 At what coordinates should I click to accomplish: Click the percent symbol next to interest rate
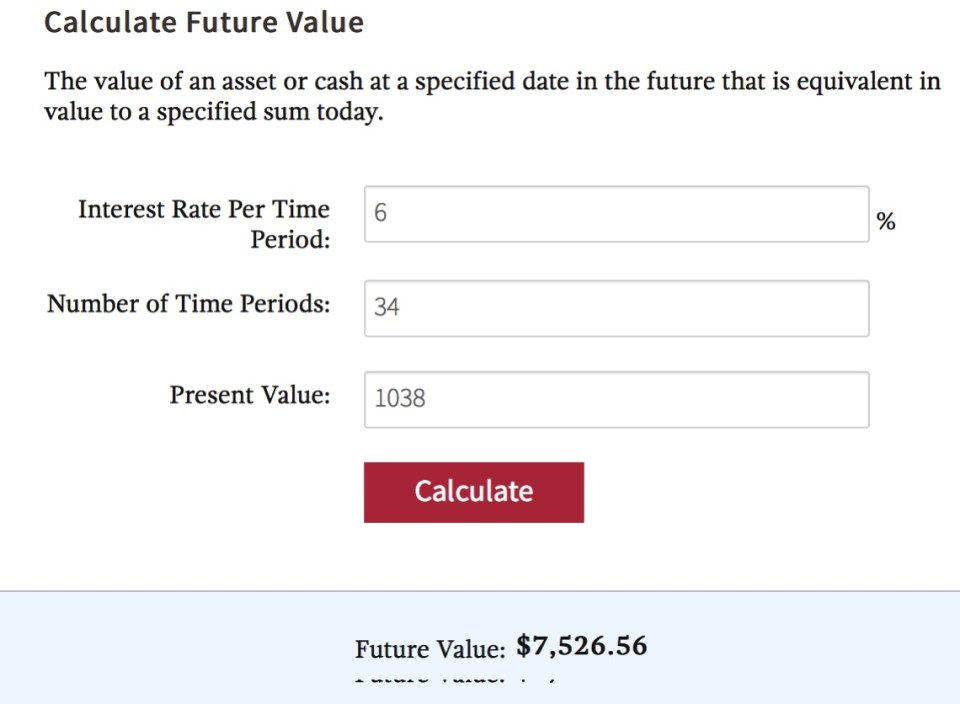pyautogui.click(x=886, y=222)
